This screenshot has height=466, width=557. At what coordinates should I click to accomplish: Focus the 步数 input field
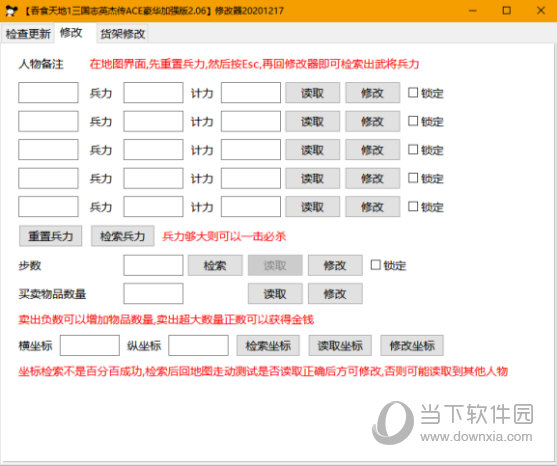click(x=153, y=265)
